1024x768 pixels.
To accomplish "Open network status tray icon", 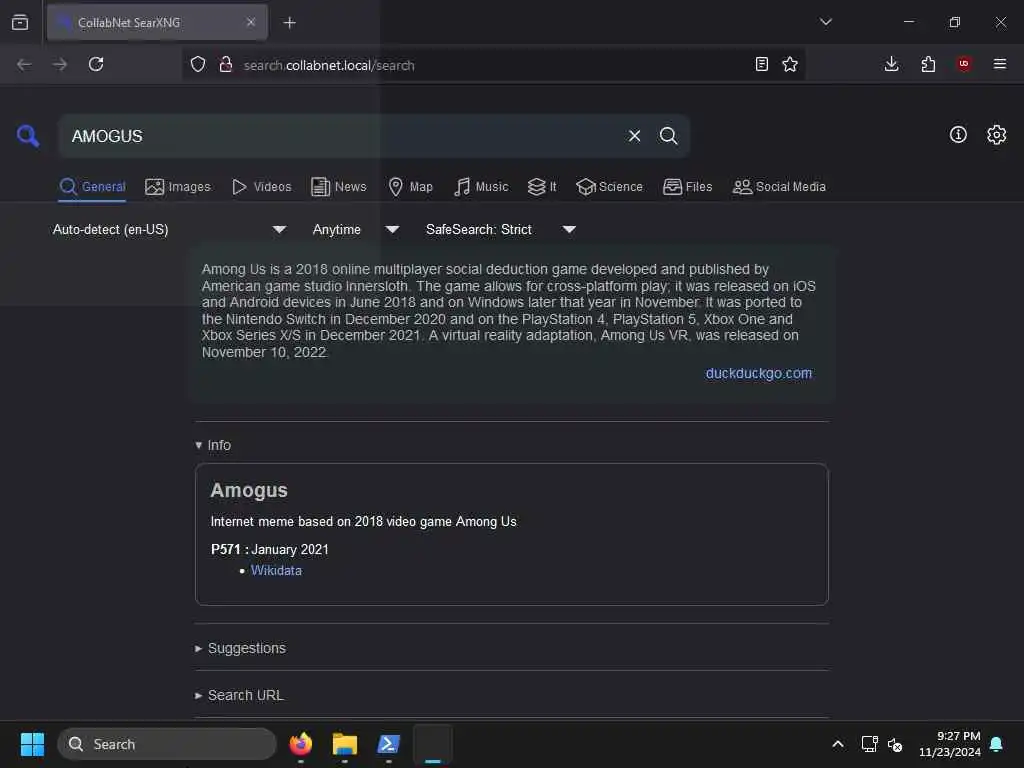I will 869,744.
